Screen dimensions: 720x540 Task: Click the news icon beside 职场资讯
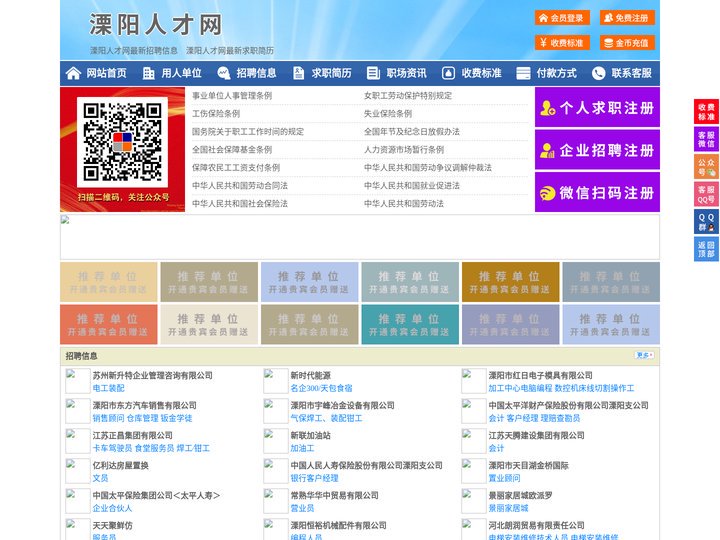tap(373, 73)
